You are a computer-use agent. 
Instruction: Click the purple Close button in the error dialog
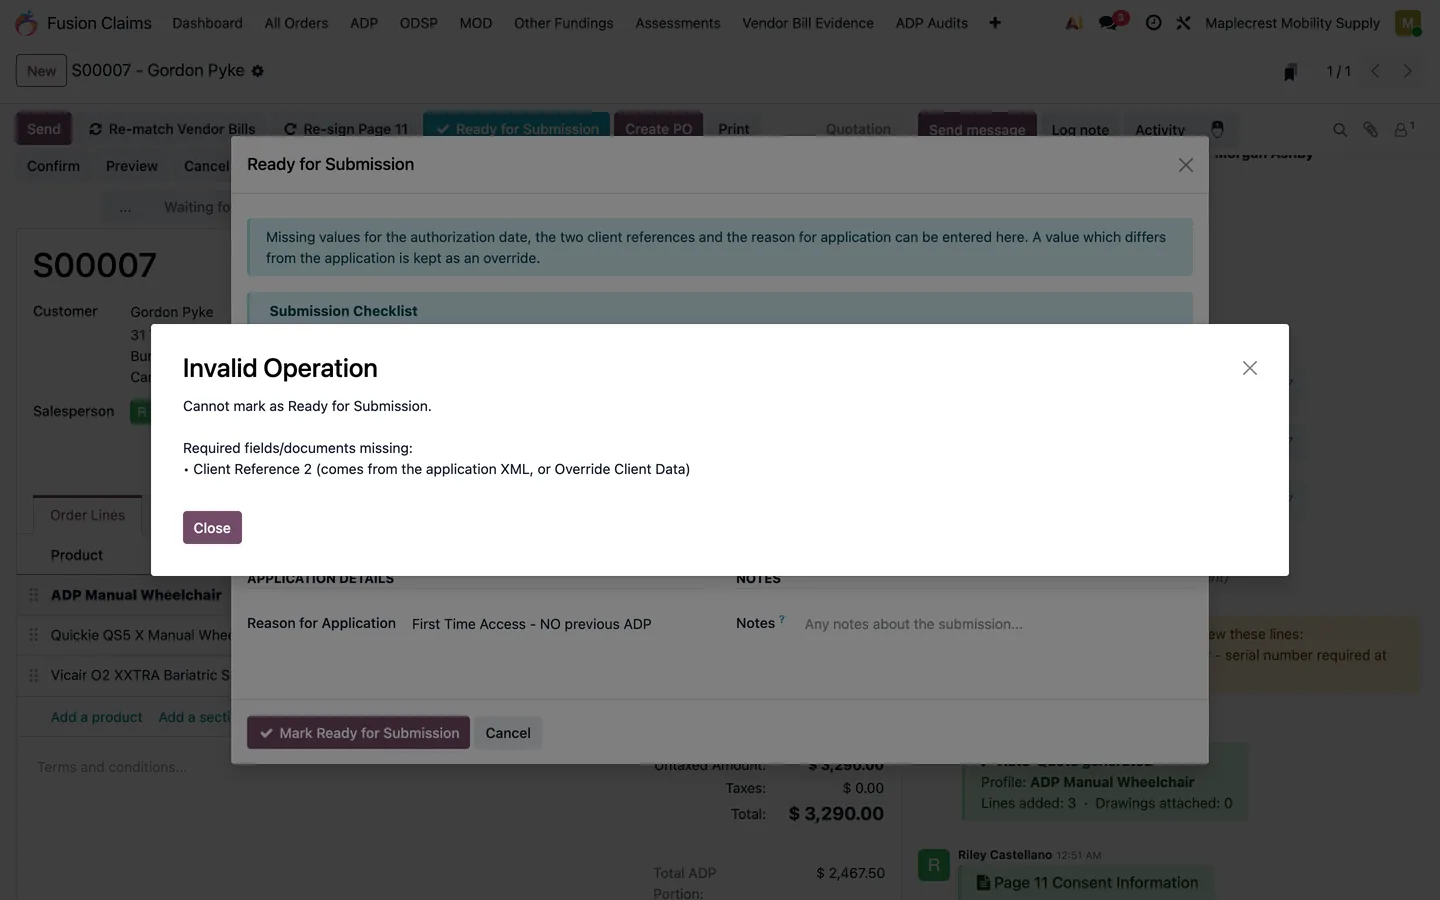coord(212,528)
